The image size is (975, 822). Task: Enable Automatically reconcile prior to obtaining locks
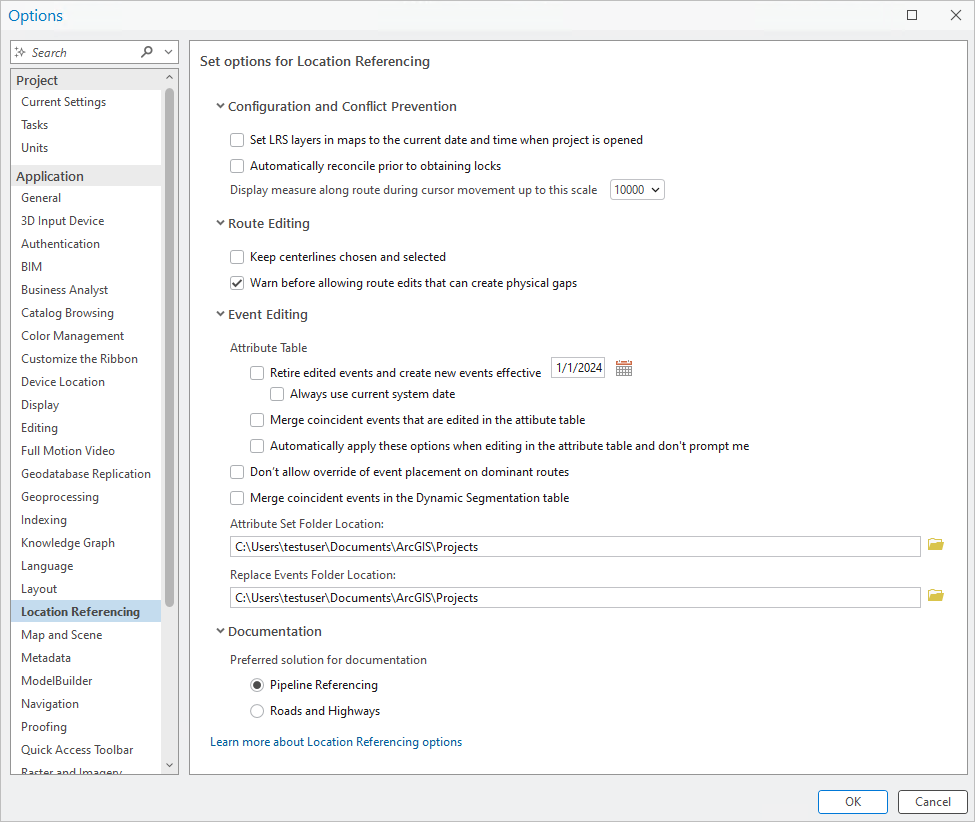click(x=237, y=166)
